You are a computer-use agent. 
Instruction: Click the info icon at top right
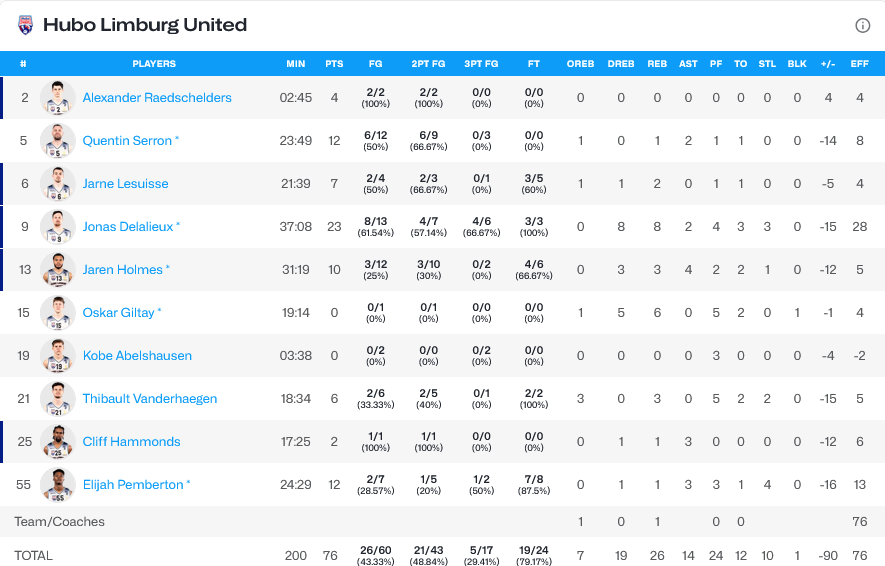point(862,25)
